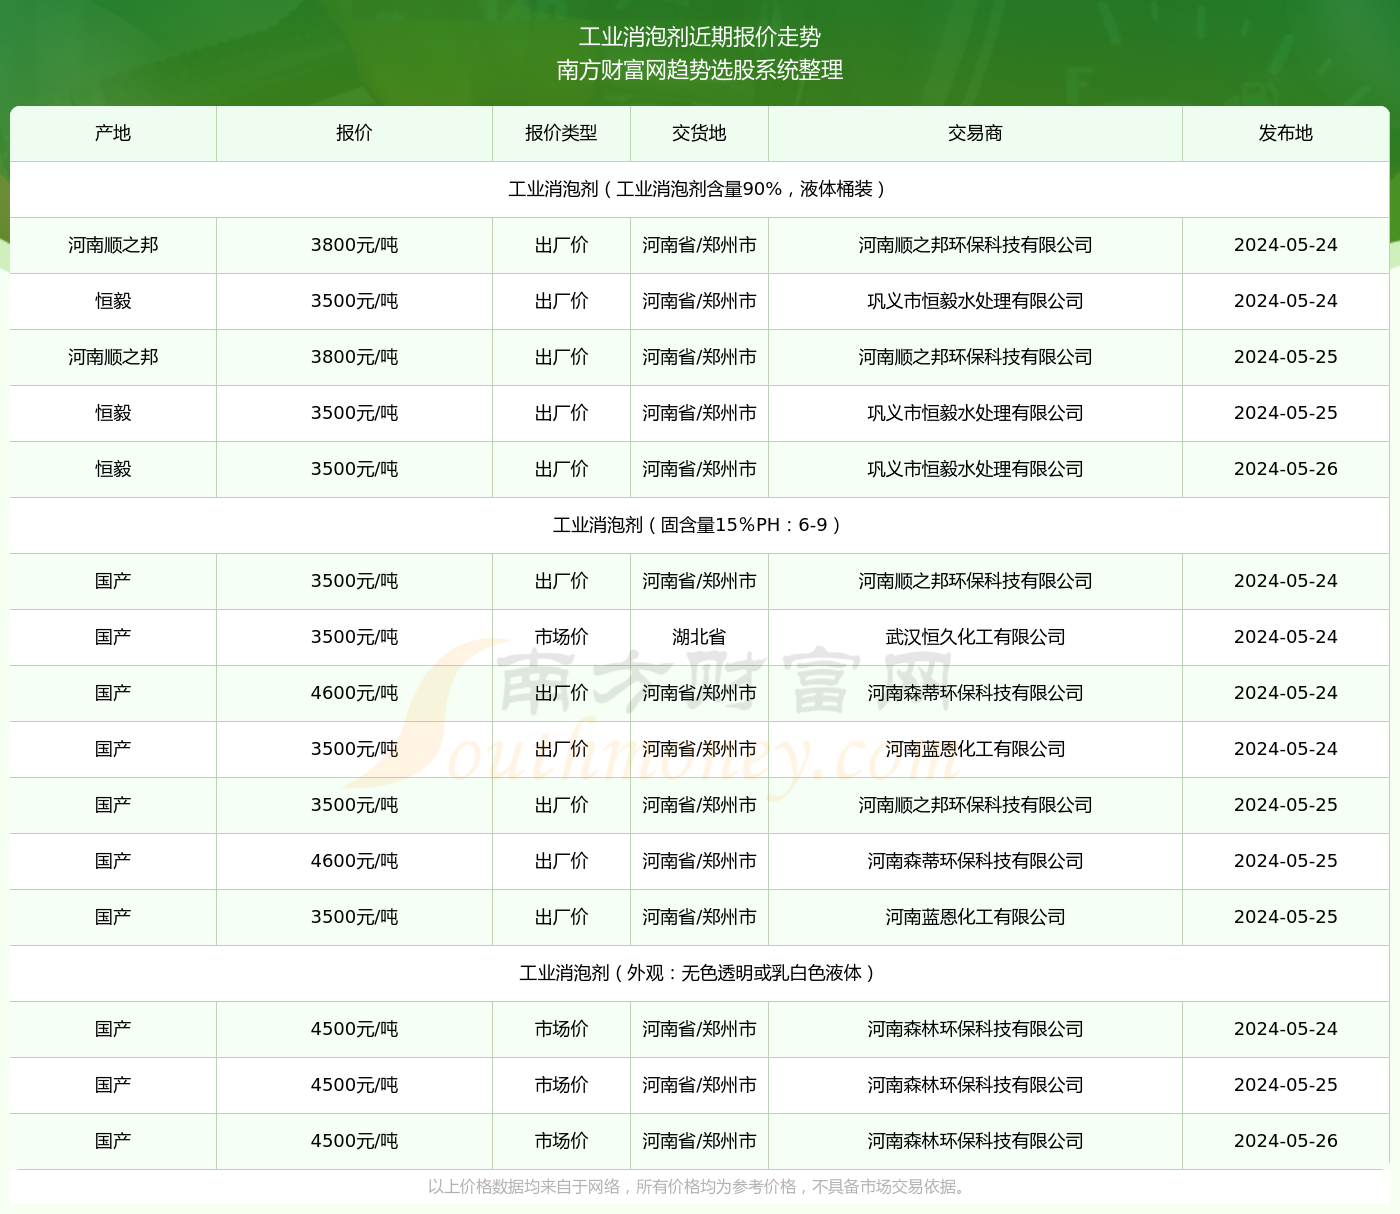Select the section heading mentioning 含量90%，液体桶装
The height and width of the screenshot is (1214, 1400).
[700, 189]
